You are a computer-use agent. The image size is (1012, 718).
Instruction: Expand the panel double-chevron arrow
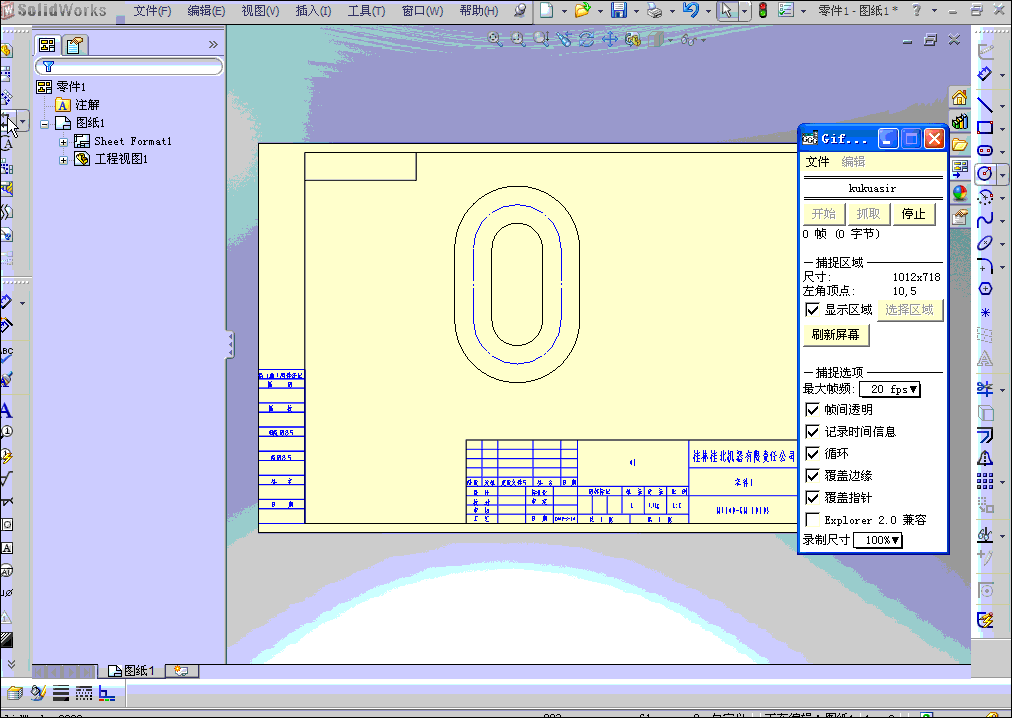[214, 45]
